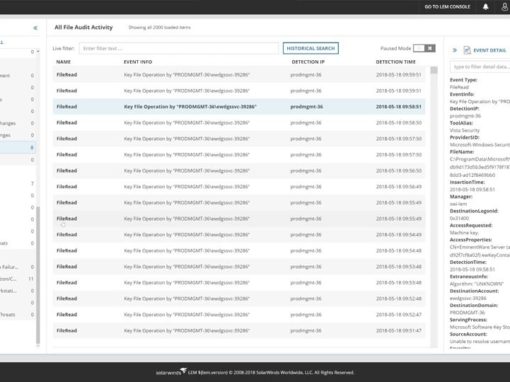This screenshot has width=510, height=382.
Task: Open Historical Search
Action: 311,48
